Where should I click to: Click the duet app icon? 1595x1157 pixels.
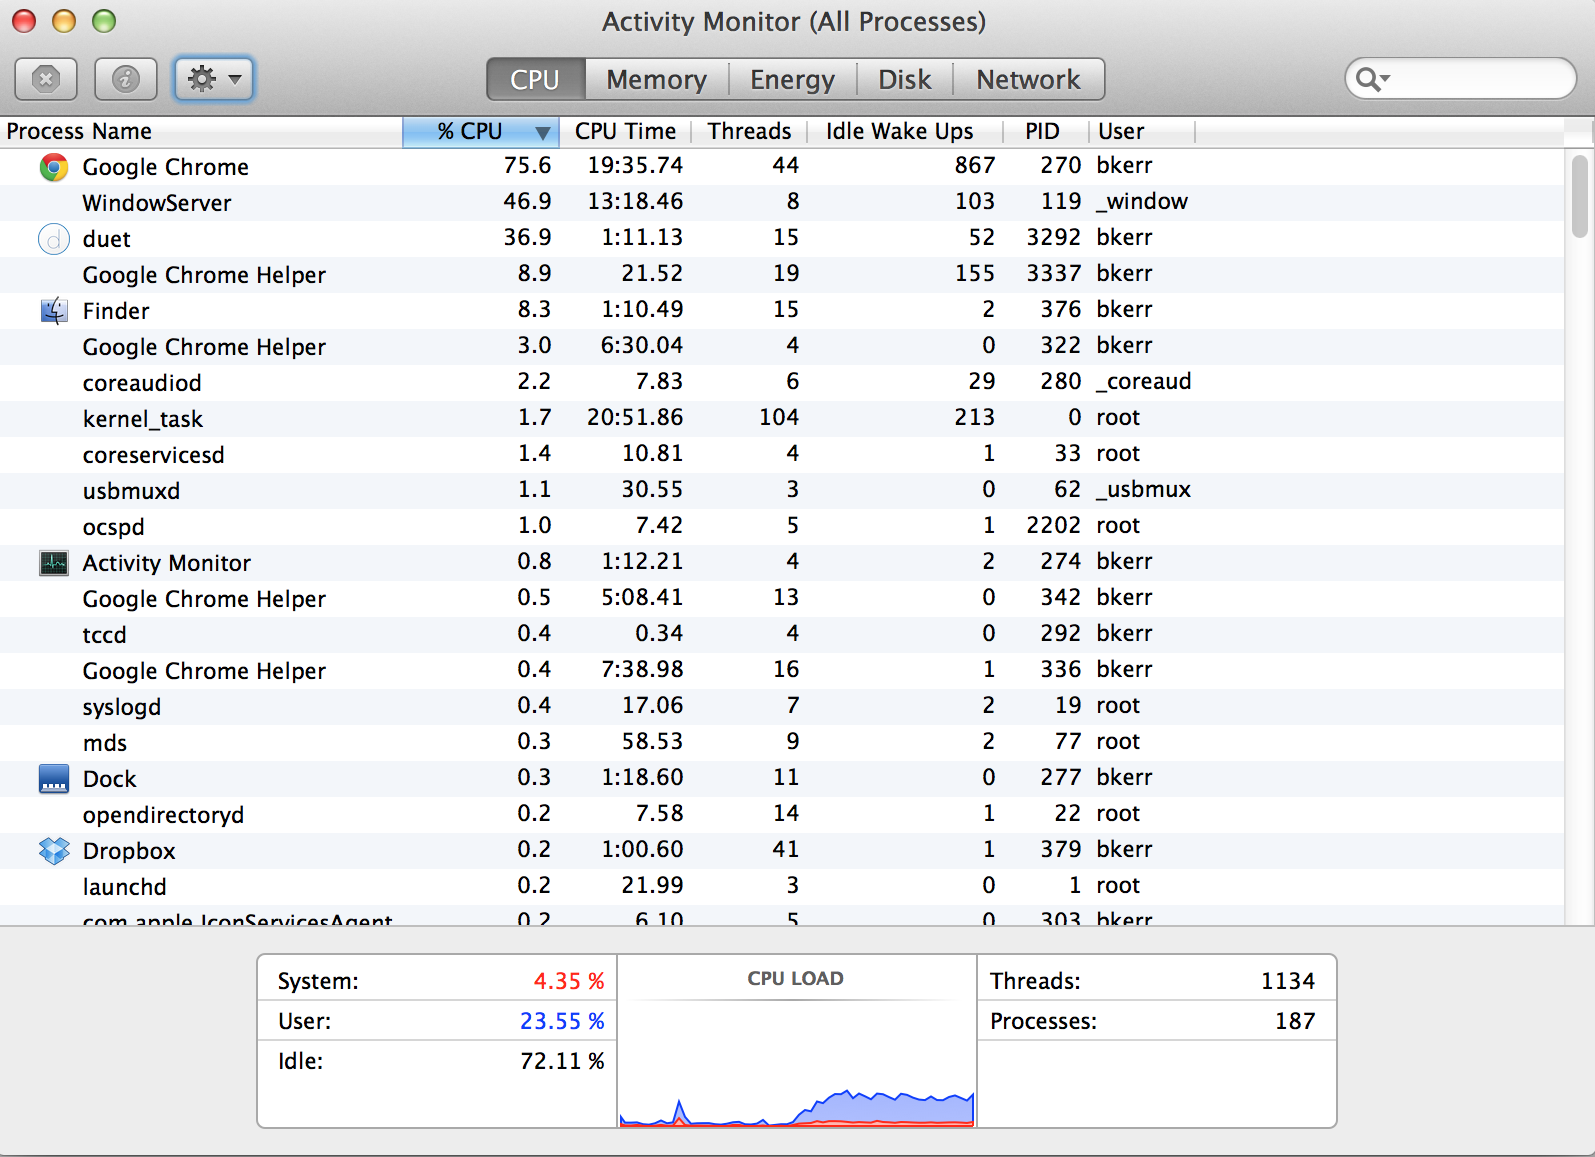click(x=54, y=239)
